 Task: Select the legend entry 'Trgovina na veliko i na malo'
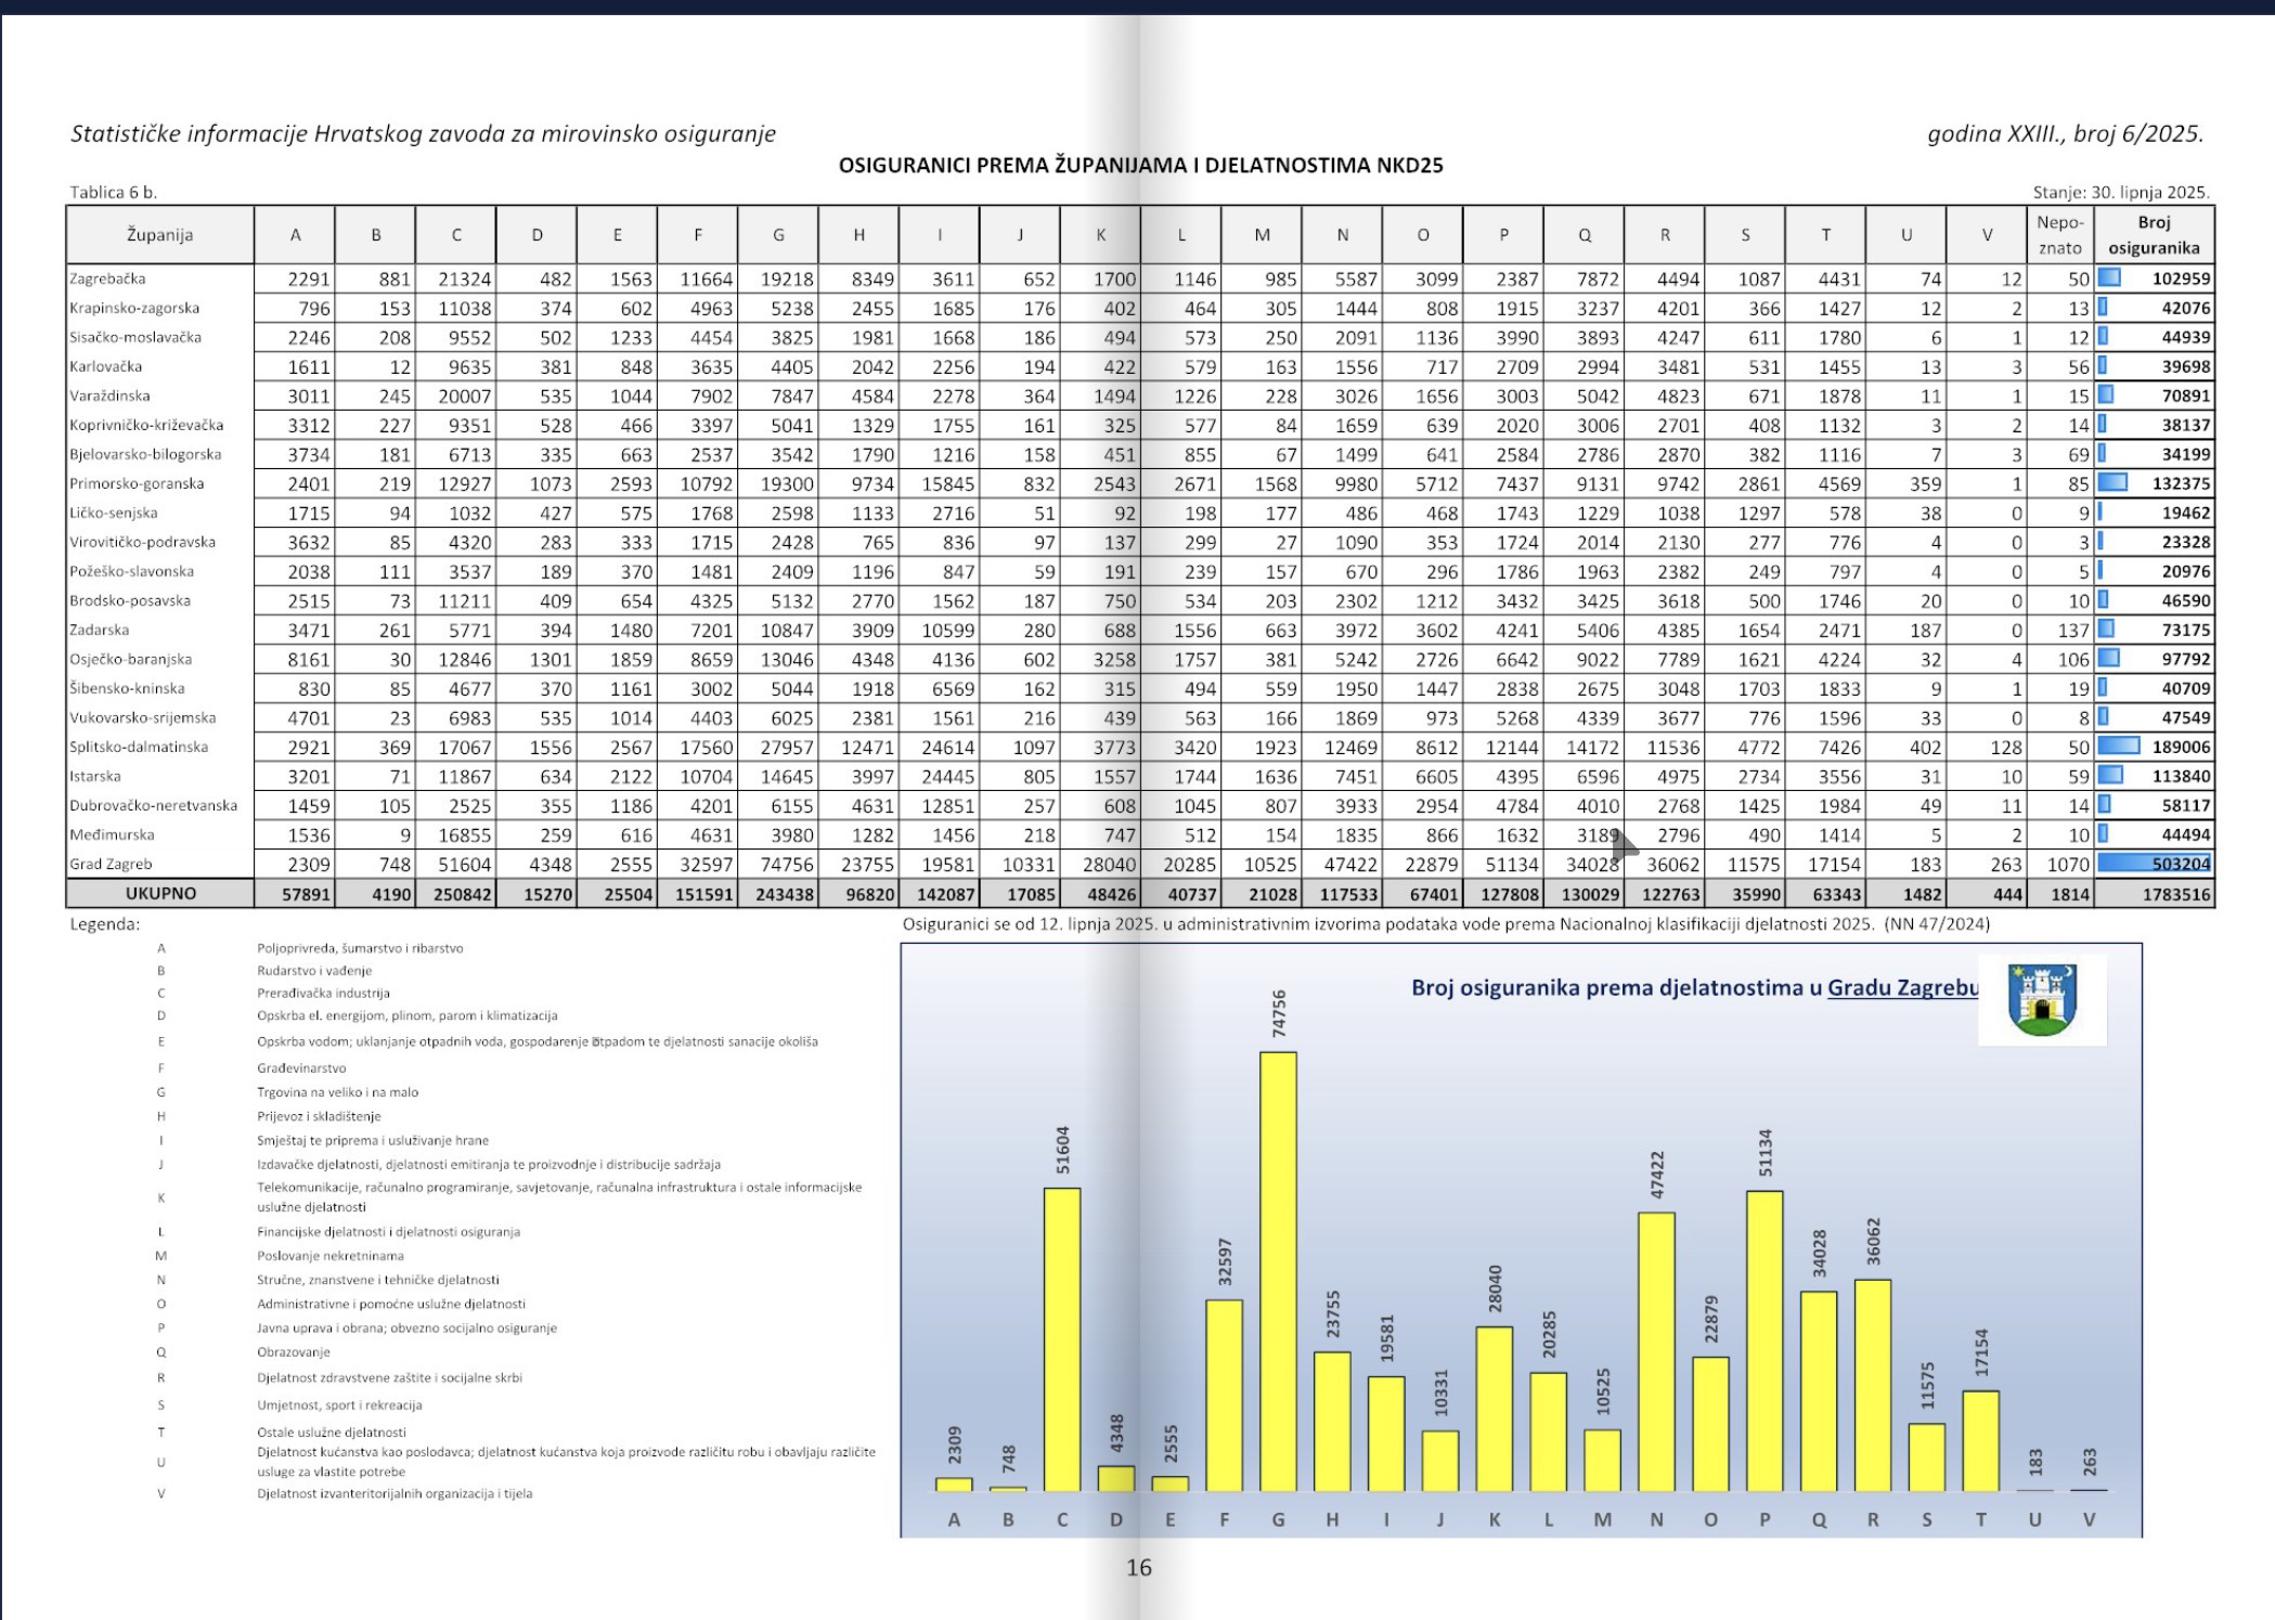tap(337, 1092)
